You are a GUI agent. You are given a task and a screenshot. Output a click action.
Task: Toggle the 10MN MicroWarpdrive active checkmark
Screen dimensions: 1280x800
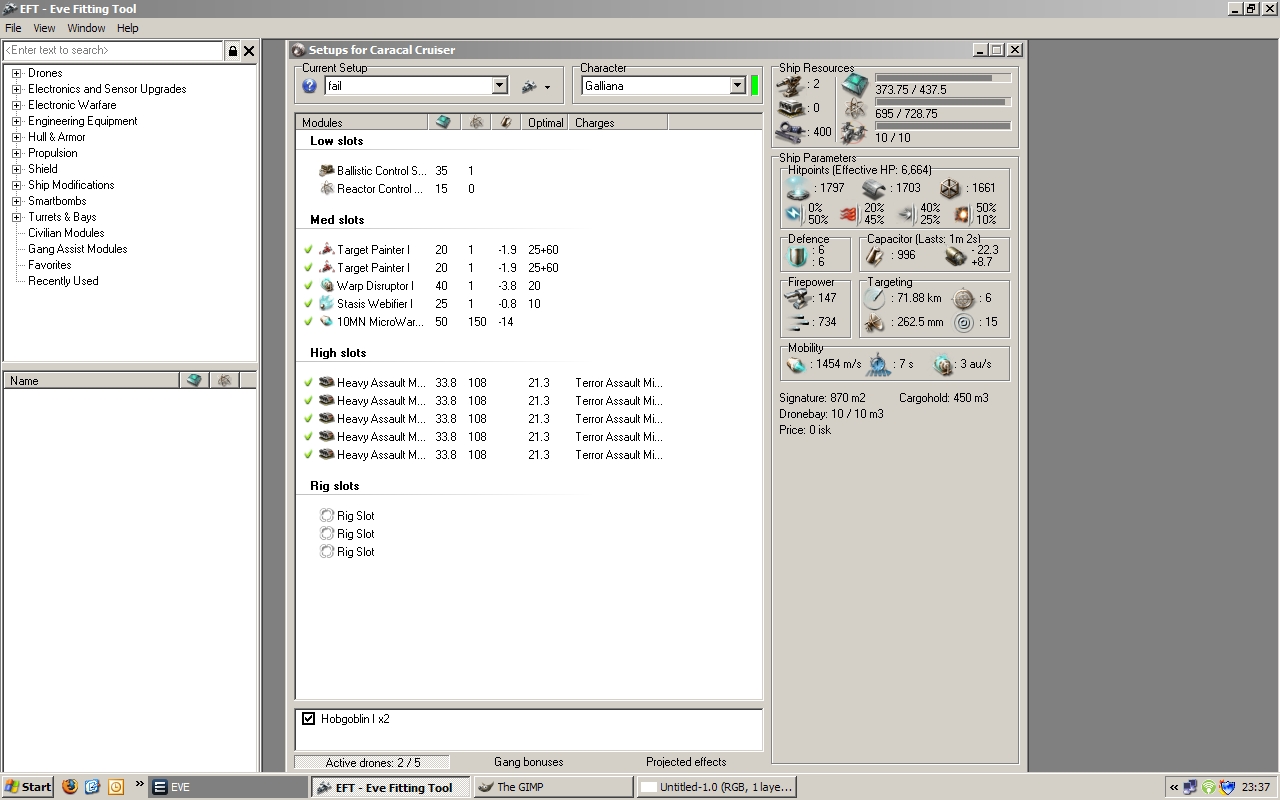[x=308, y=322]
